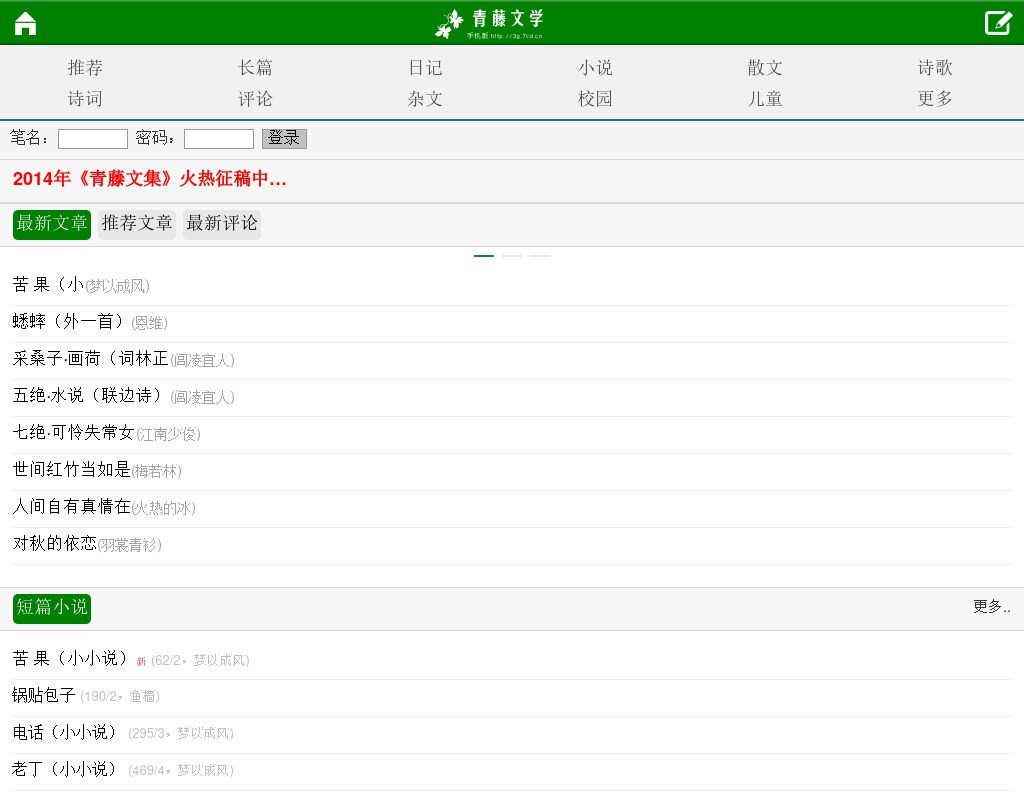This screenshot has height=800, width=1024.
Task: Open the 推荐 category
Action: coord(85,68)
